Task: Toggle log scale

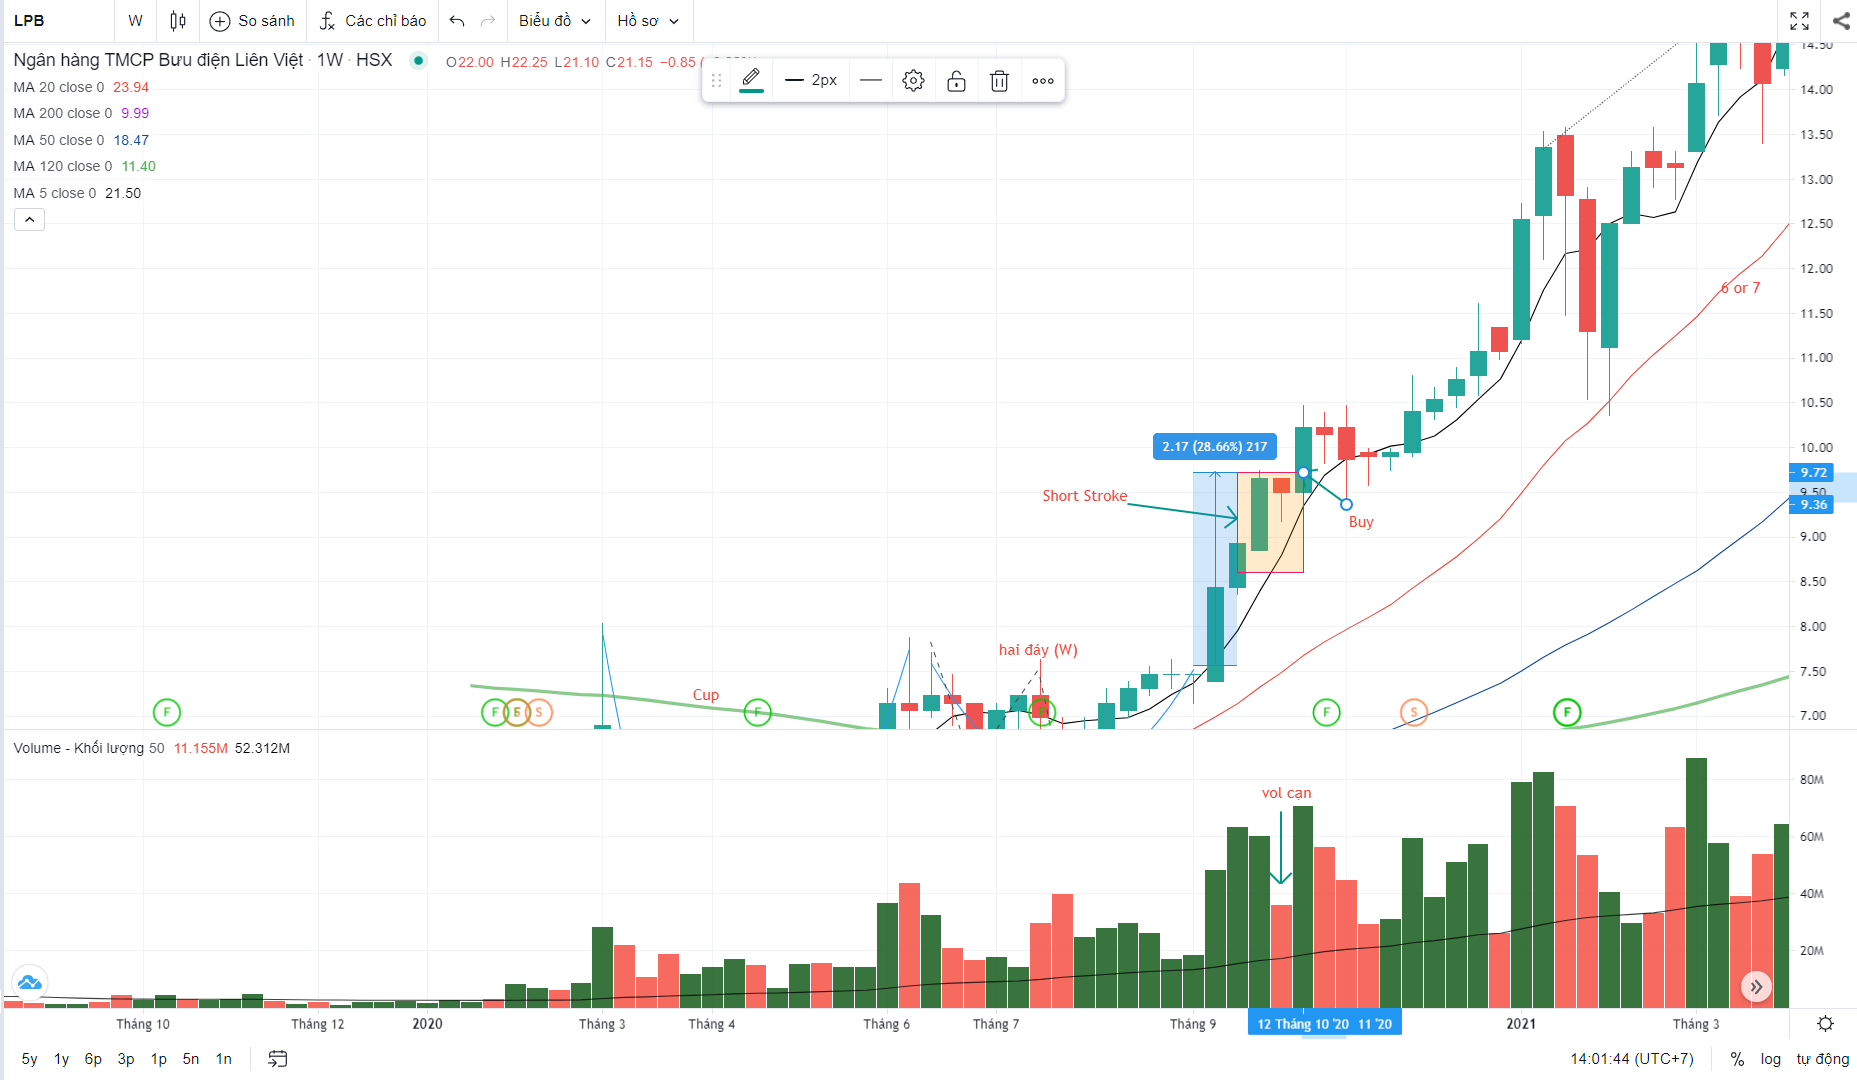Action: 1770,1059
